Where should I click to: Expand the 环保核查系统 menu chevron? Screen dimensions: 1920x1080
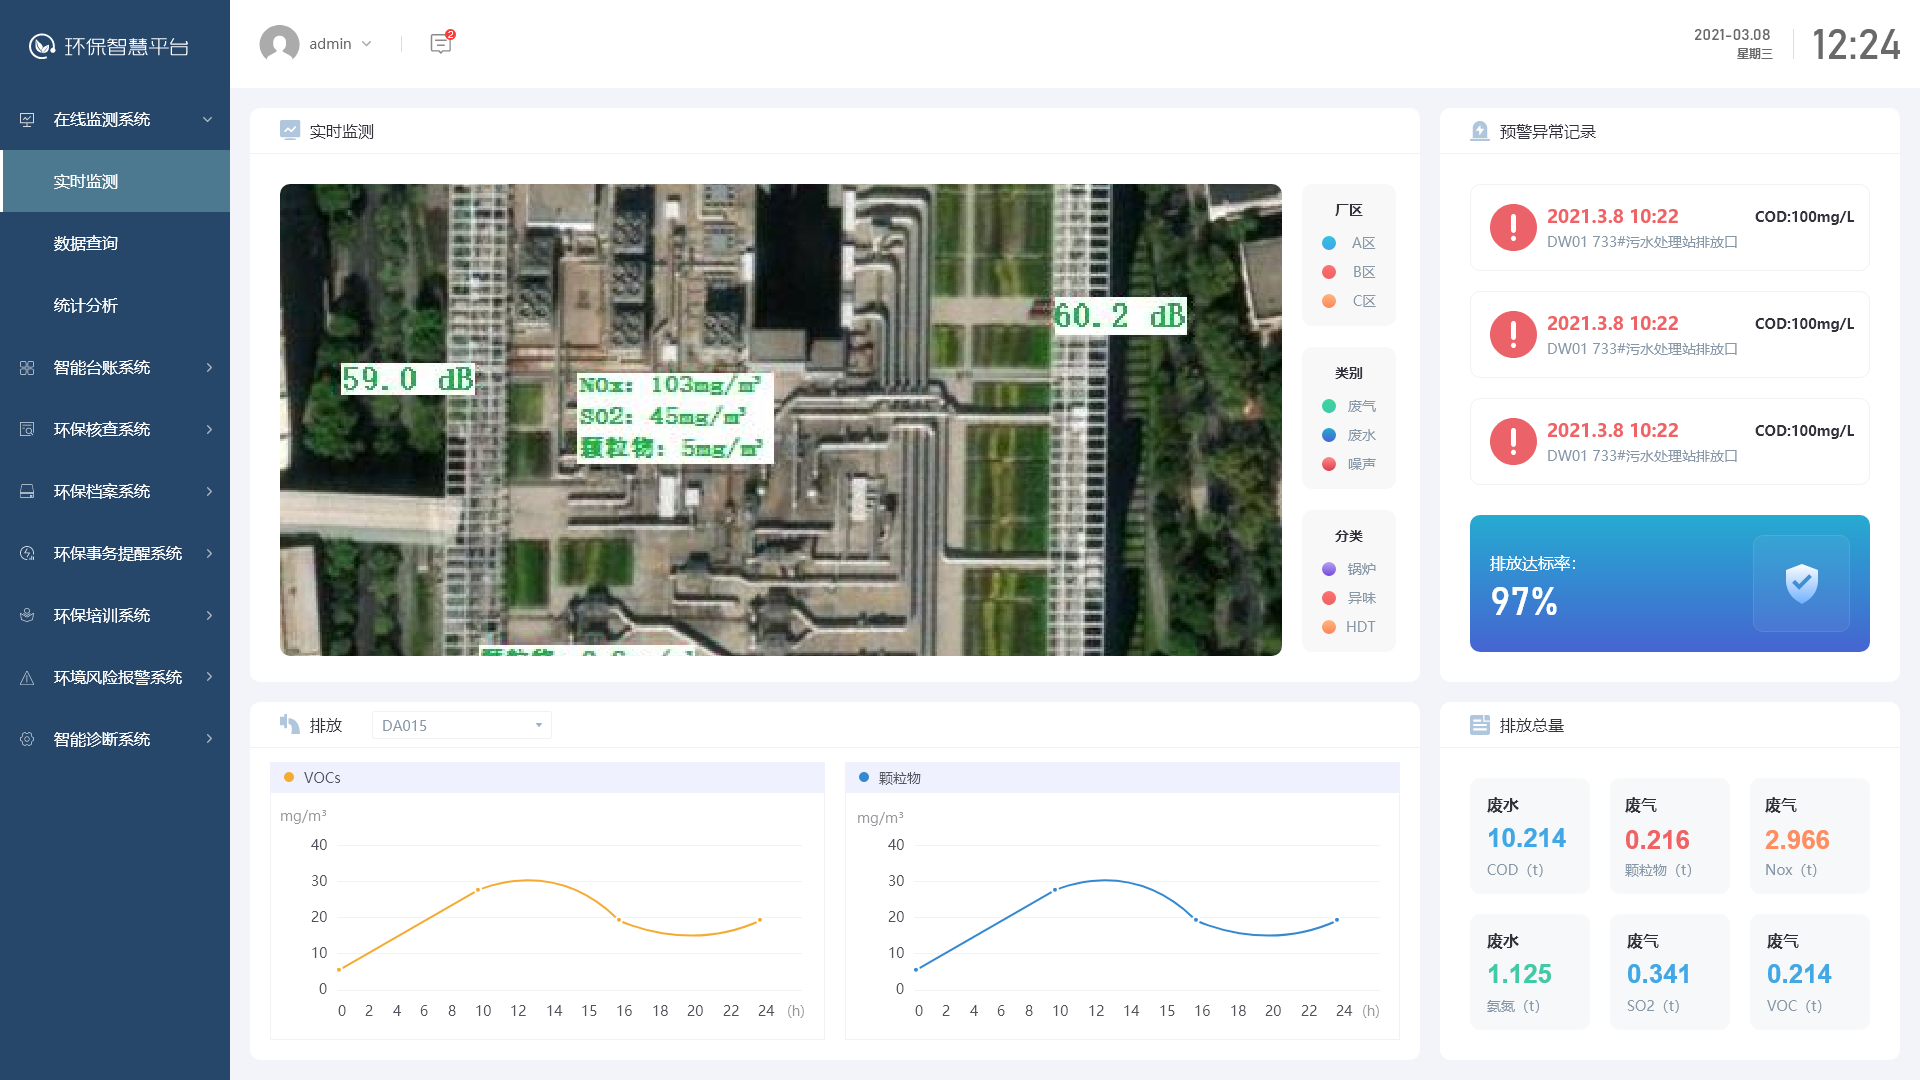click(x=209, y=429)
